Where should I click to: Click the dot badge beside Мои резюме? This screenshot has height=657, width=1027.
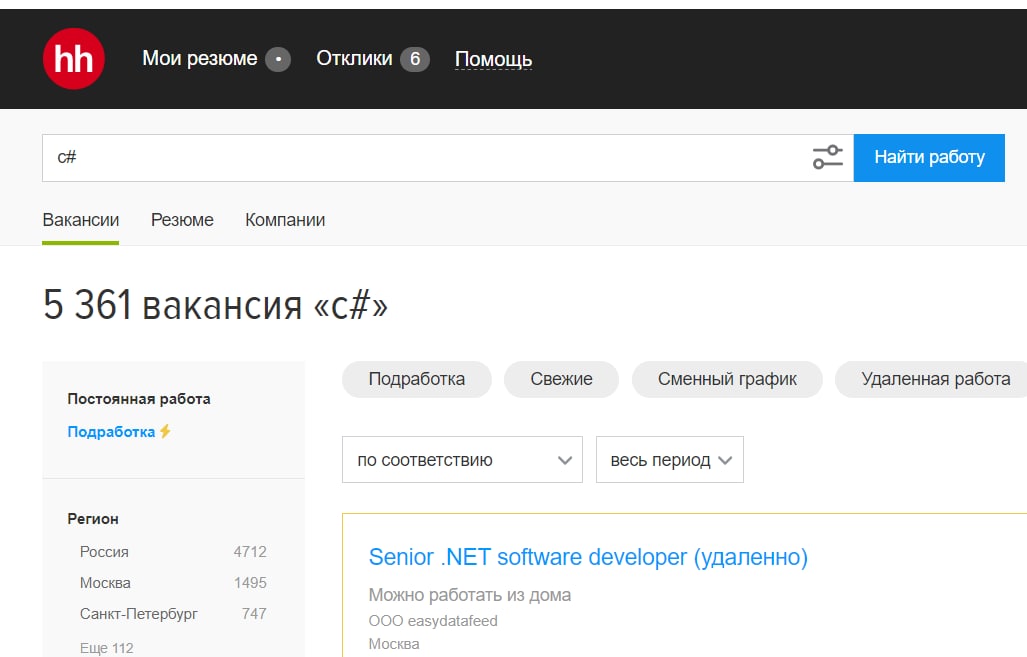[278, 60]
